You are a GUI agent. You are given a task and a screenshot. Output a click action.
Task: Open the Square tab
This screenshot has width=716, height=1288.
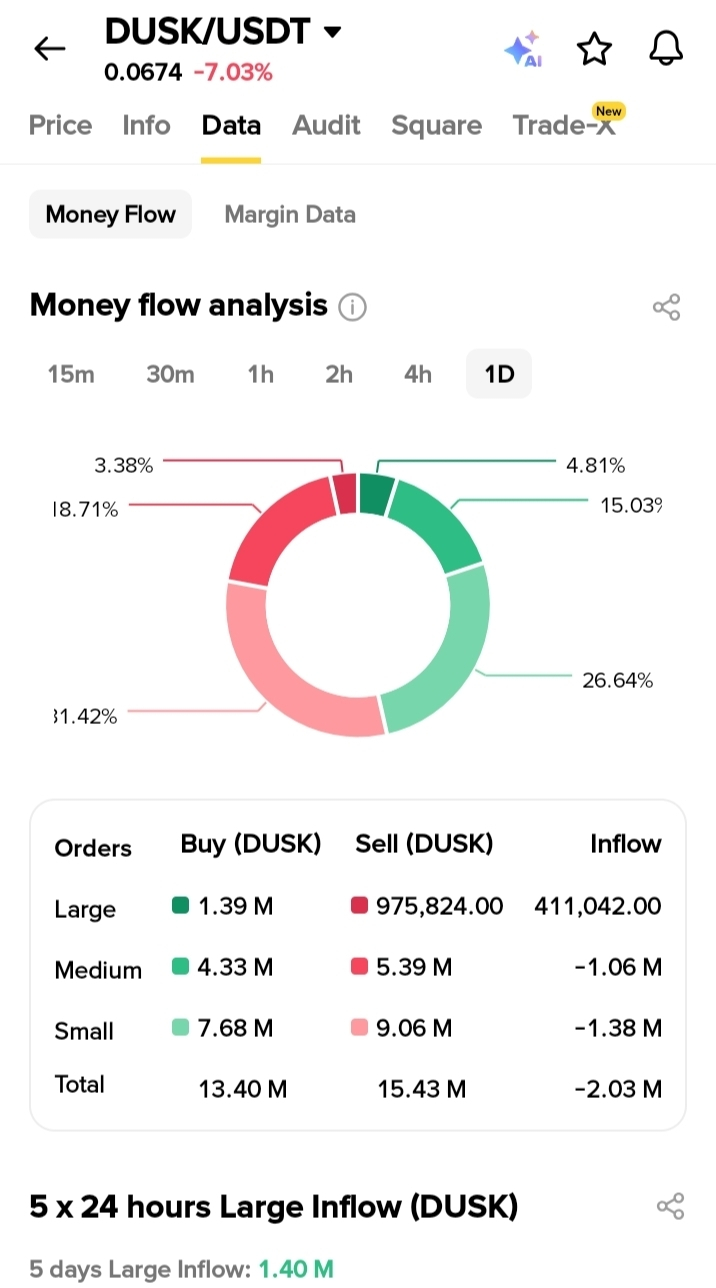436,125
